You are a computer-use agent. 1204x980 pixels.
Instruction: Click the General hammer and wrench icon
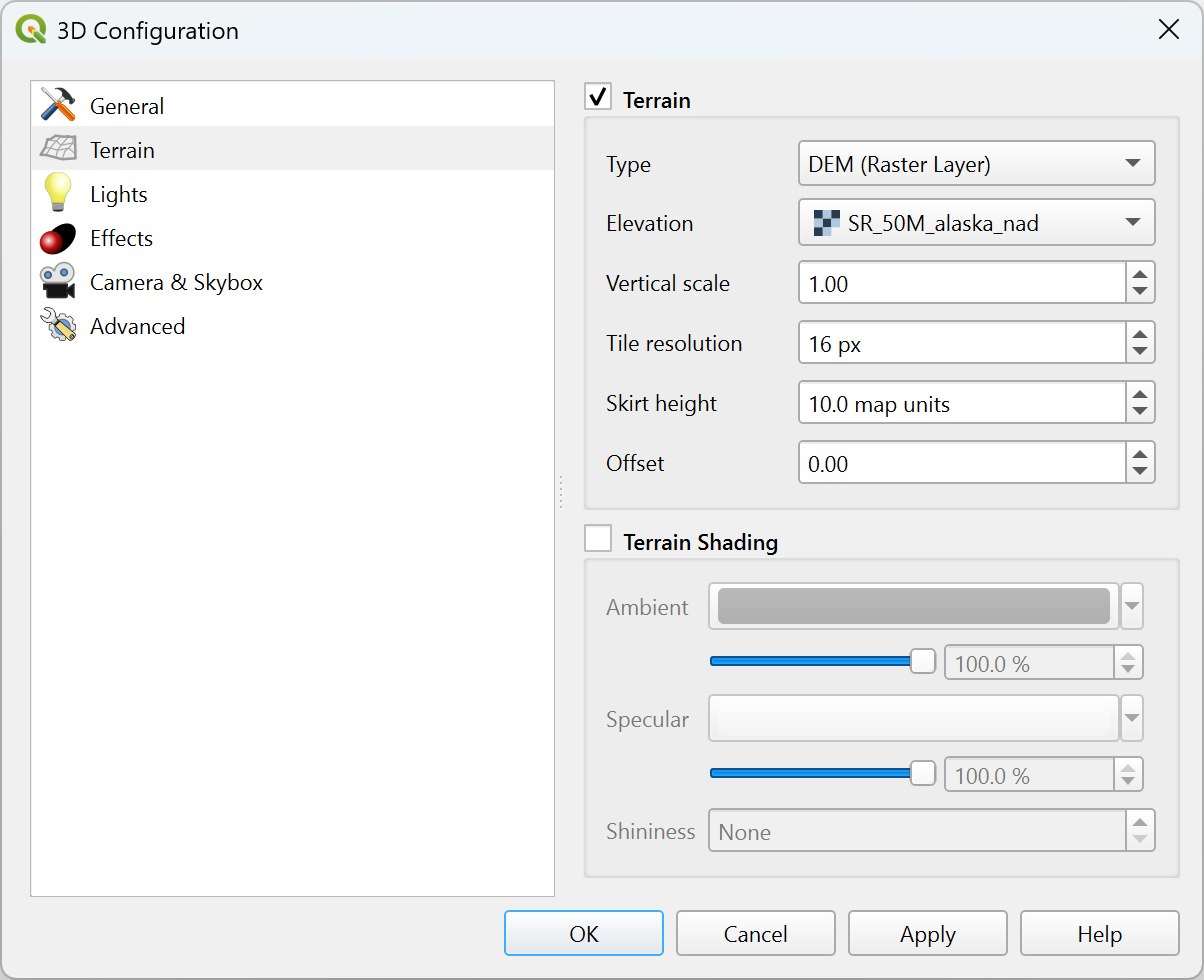click(58, 105)
